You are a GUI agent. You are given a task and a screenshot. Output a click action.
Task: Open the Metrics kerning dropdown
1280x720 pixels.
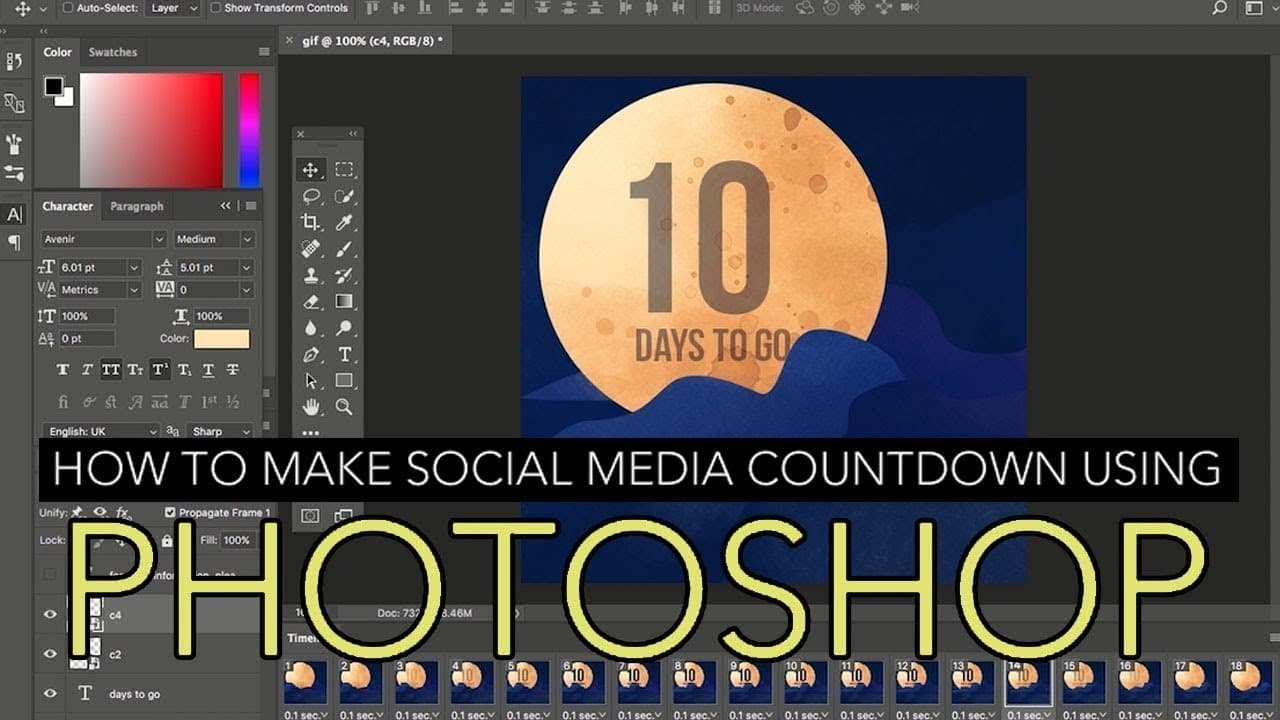pyautogui.click(x=99, y=289)
